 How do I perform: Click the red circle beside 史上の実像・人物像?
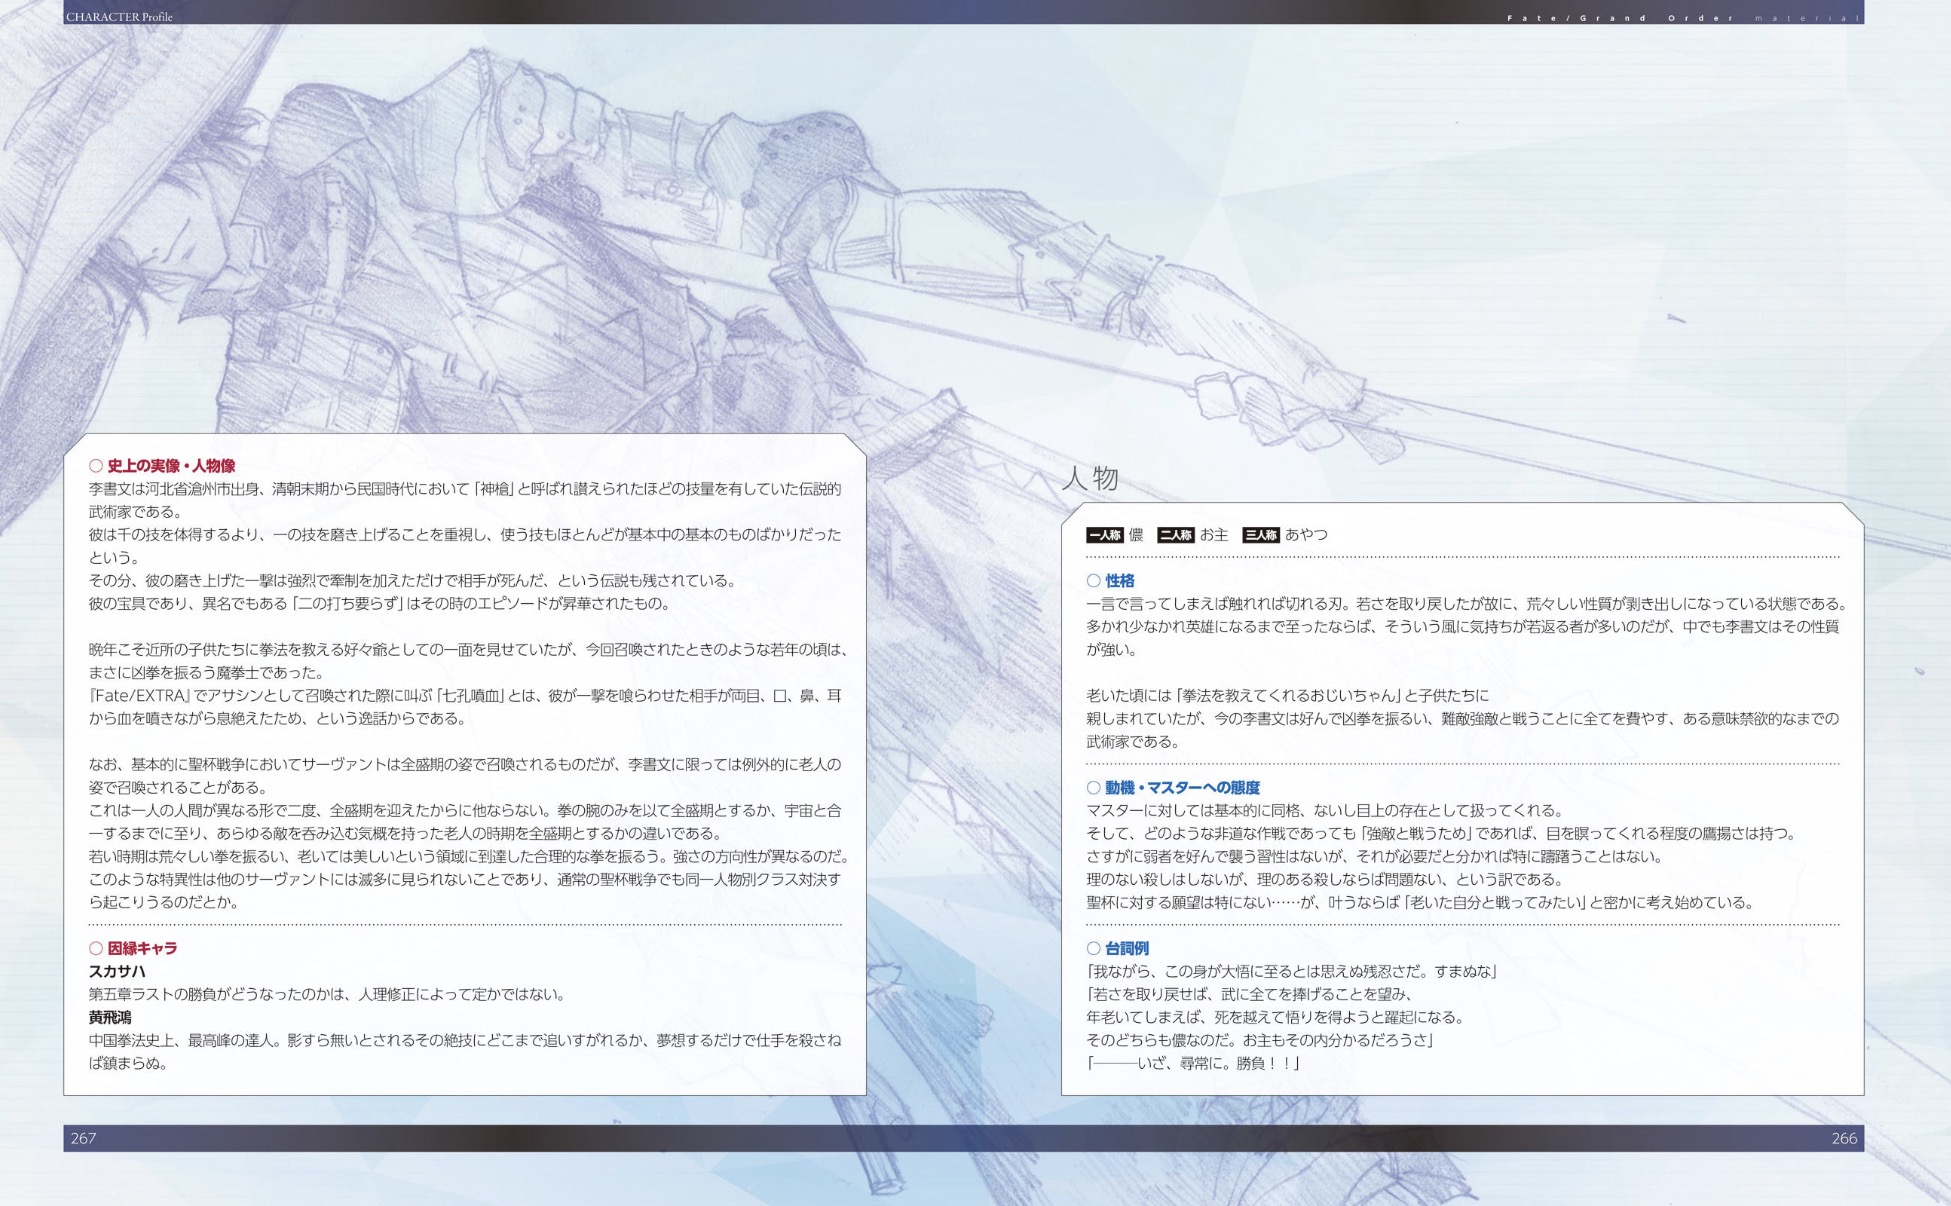pos(96,466)
